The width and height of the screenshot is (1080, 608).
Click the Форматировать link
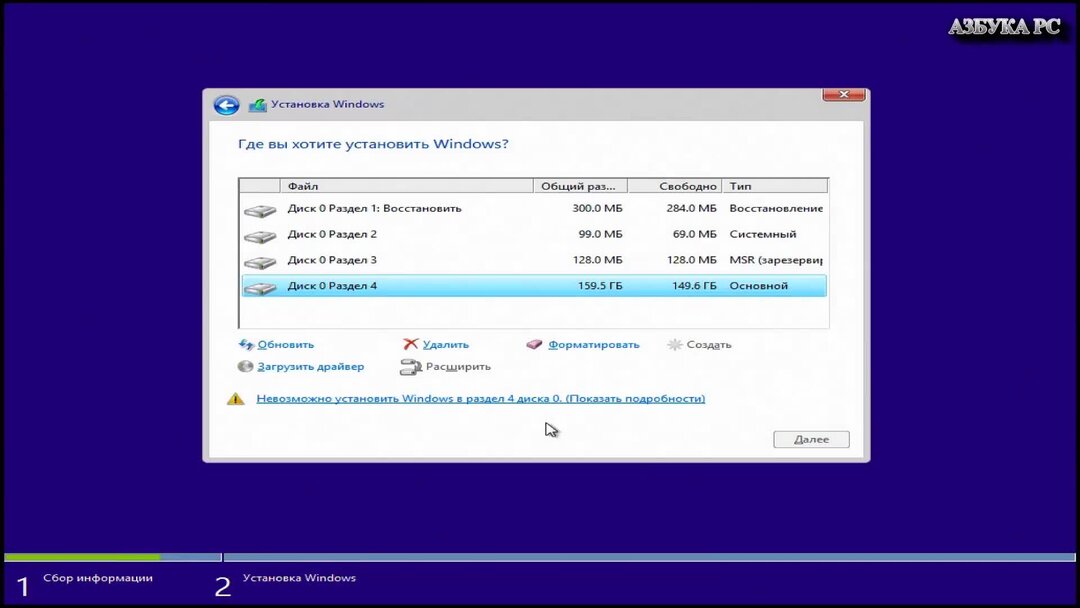594,344
